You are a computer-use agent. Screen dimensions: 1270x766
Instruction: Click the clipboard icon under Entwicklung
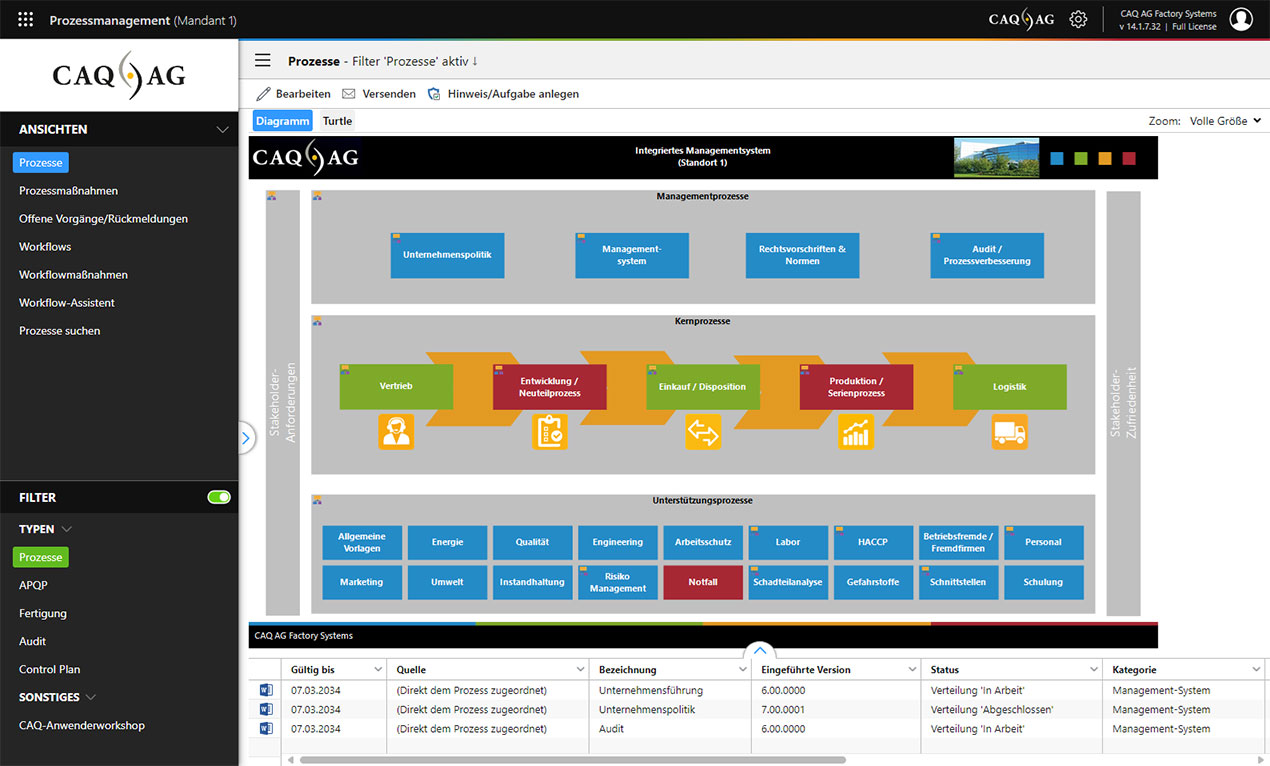(549, 432)
